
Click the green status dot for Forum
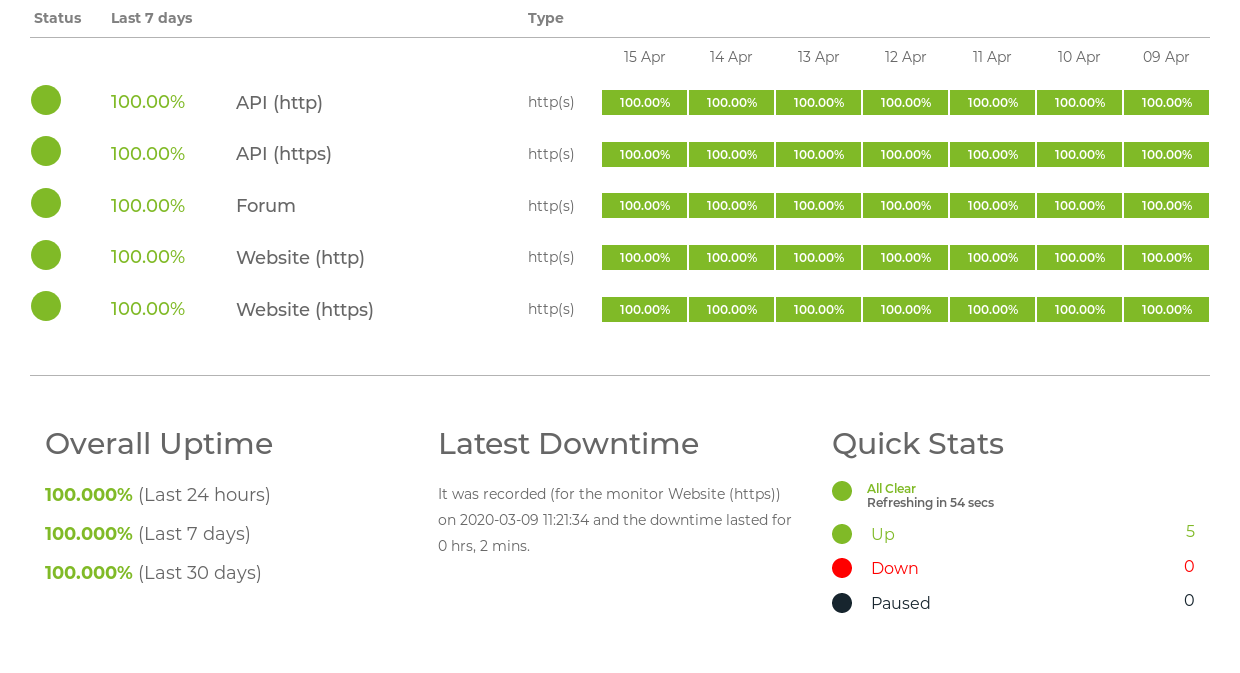click(46, 203)
